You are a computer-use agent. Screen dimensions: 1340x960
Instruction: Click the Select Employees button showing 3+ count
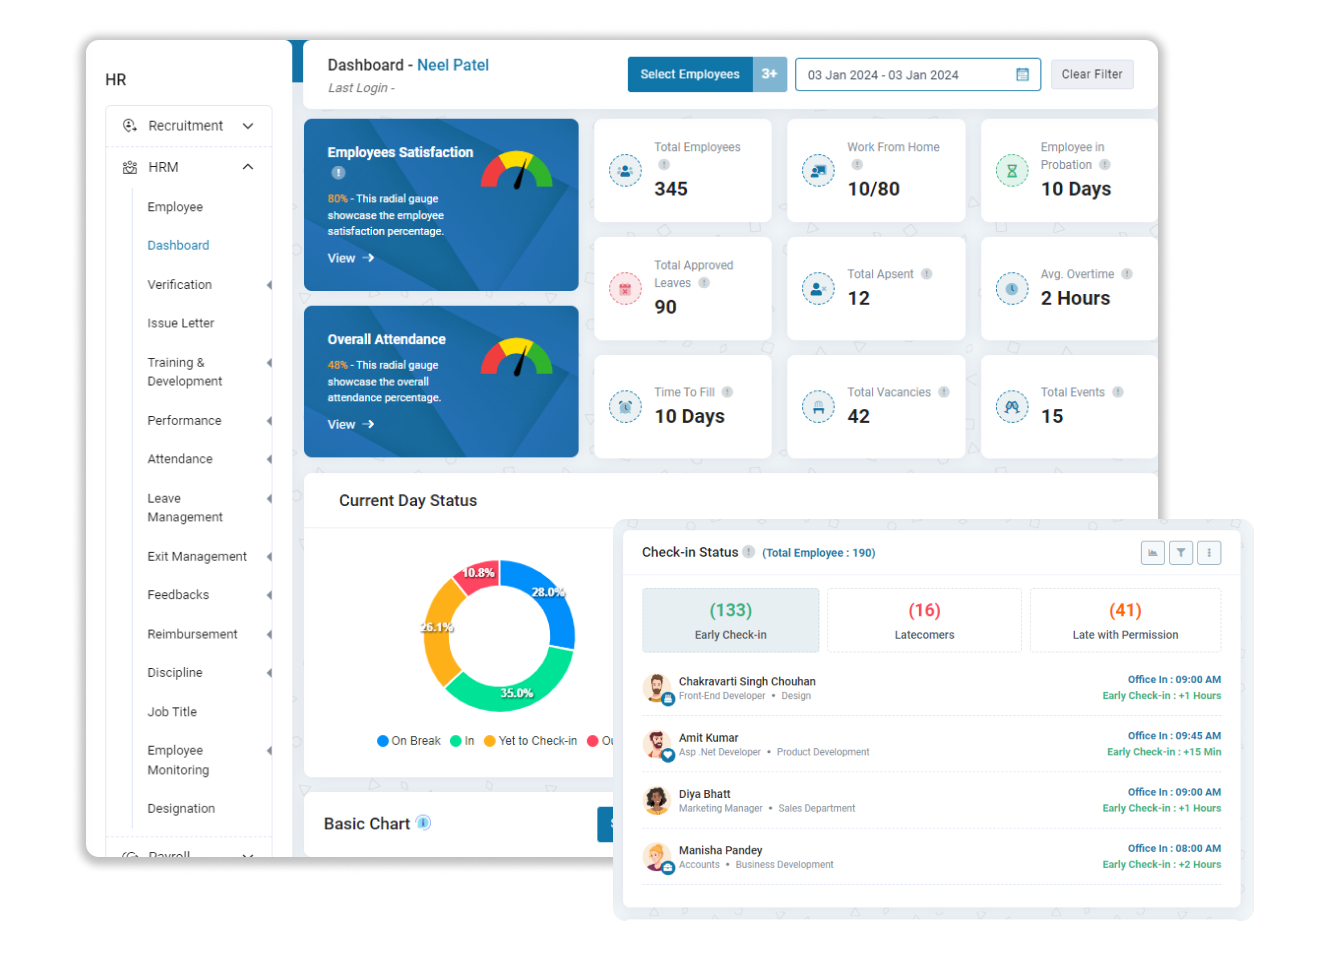[x=690, y=74]
